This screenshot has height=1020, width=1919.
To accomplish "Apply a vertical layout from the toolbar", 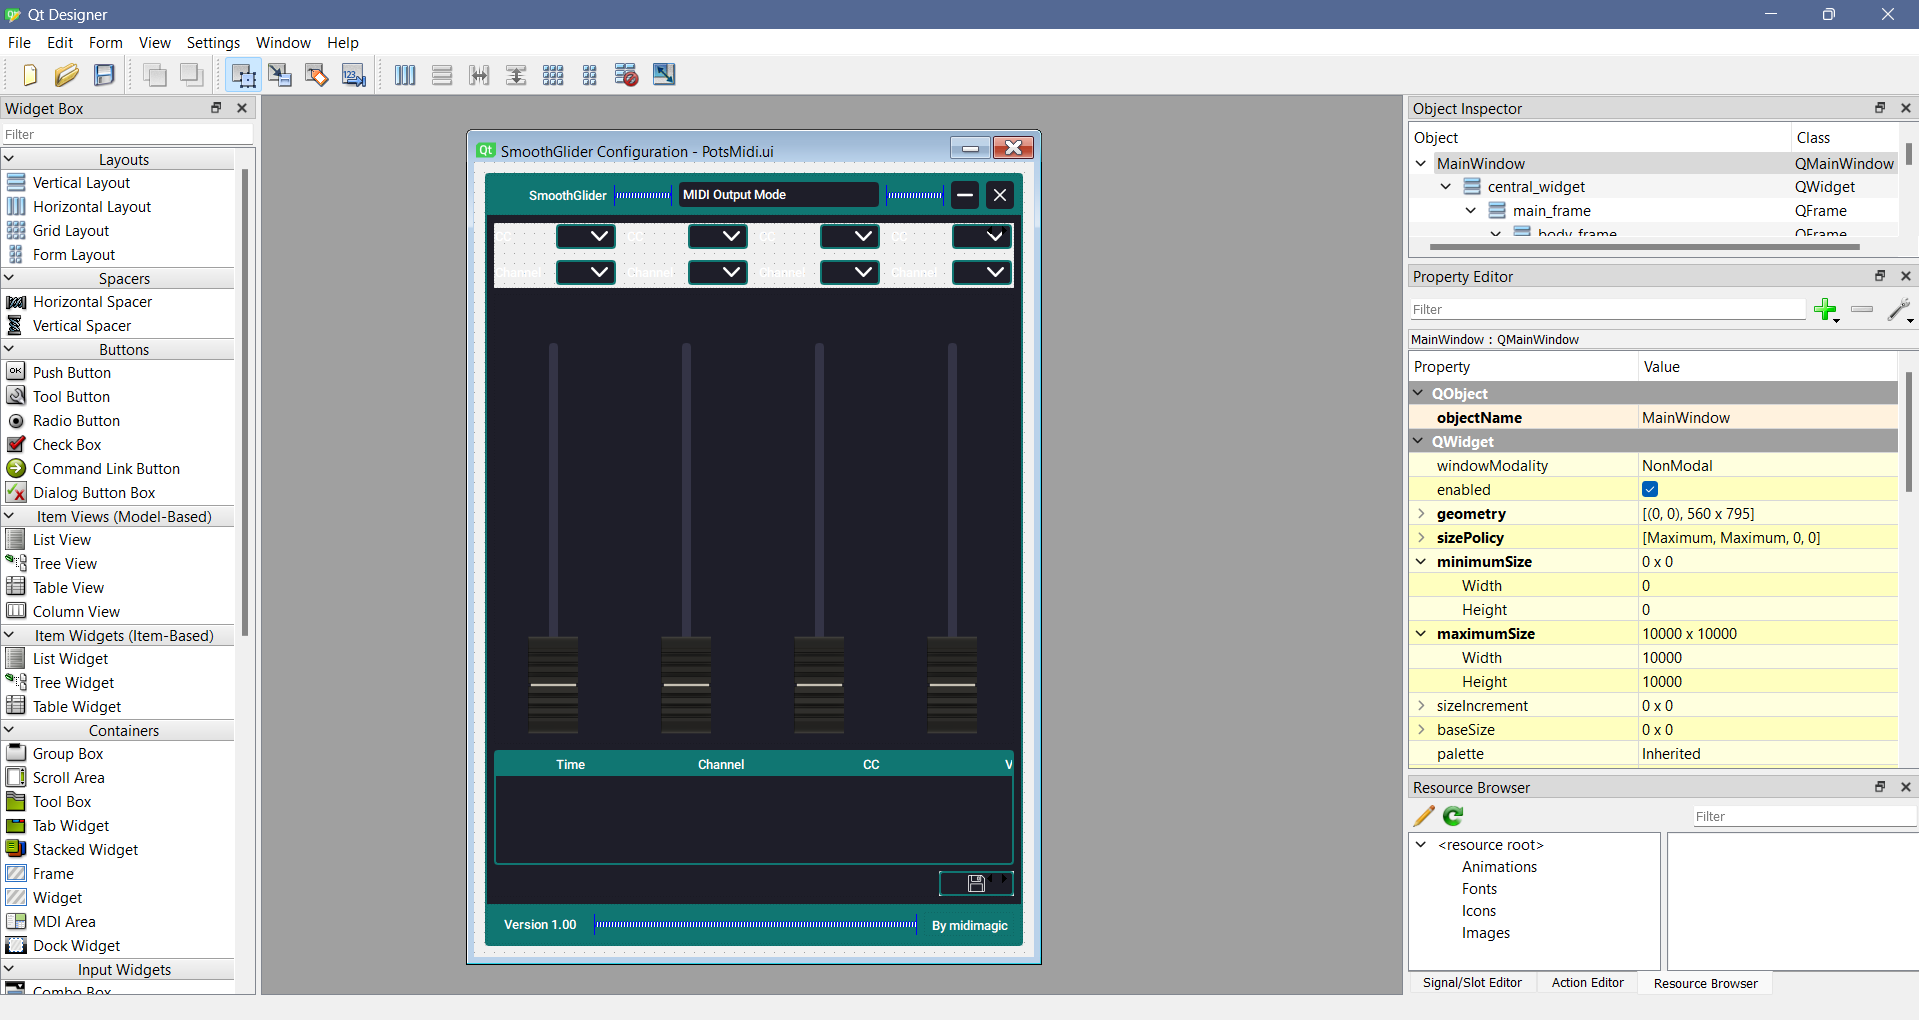I will (x=441, y=75).
